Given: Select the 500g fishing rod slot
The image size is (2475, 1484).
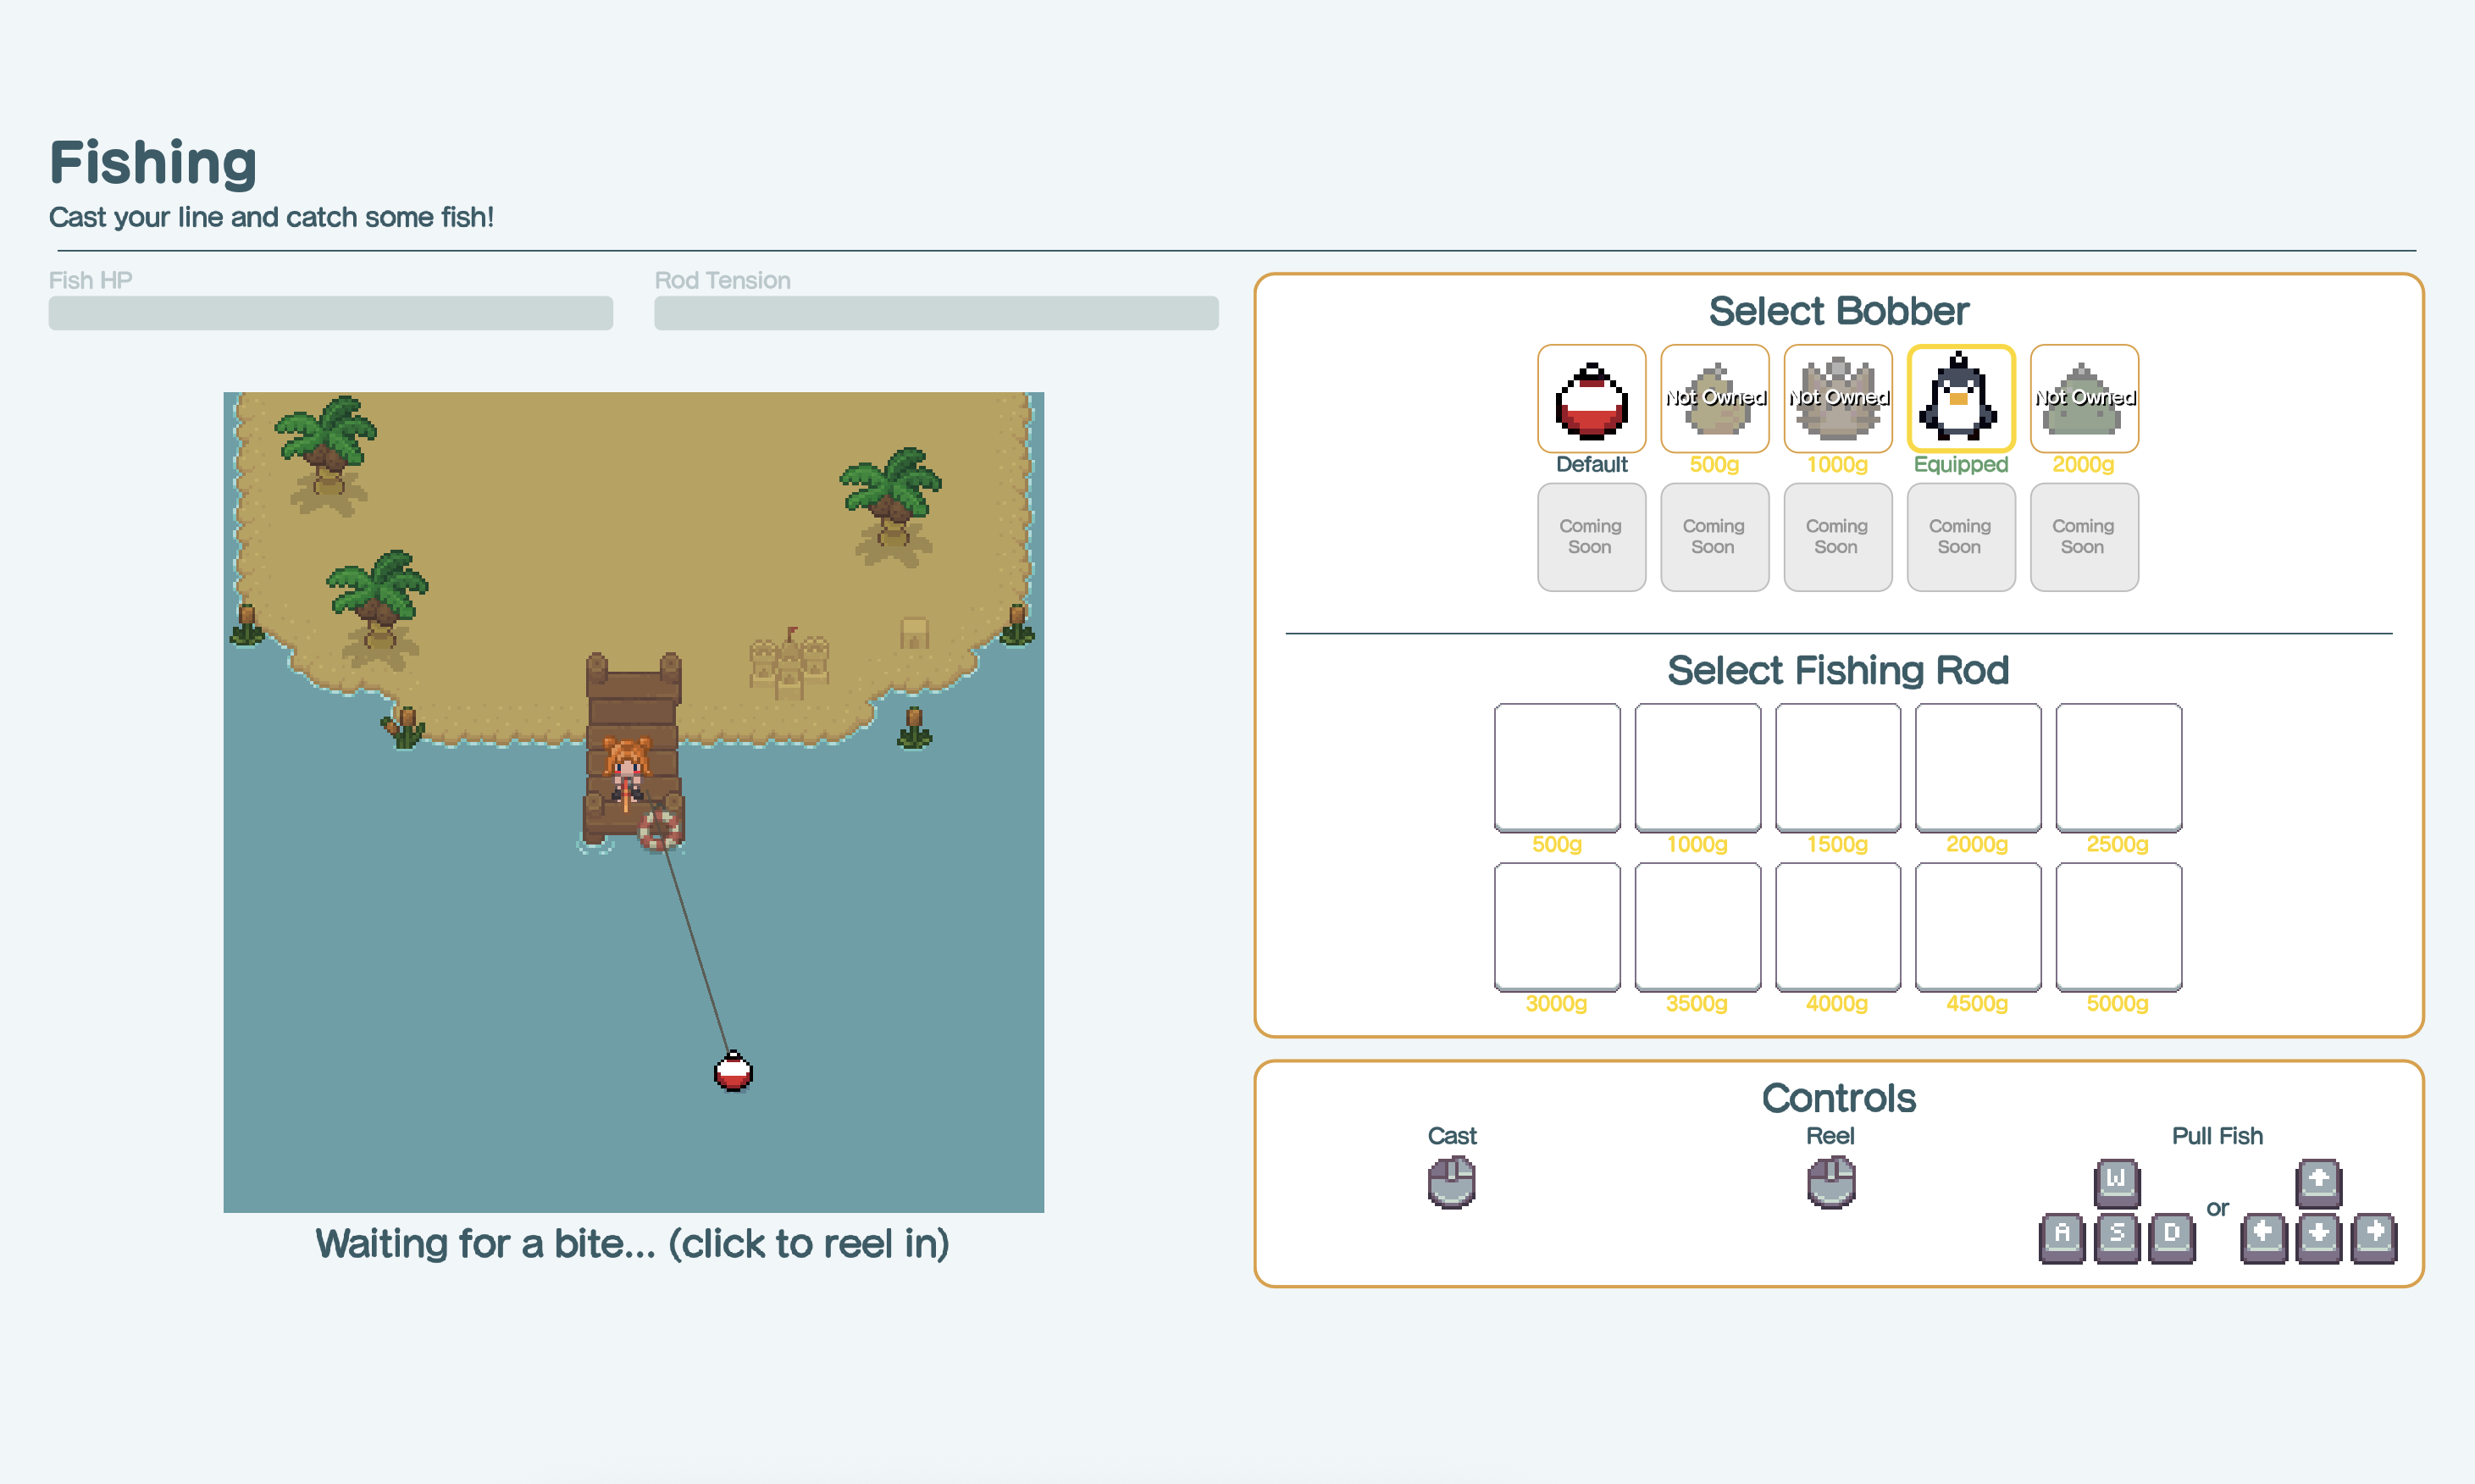Looking at the screenshot, I should 1557,767.
